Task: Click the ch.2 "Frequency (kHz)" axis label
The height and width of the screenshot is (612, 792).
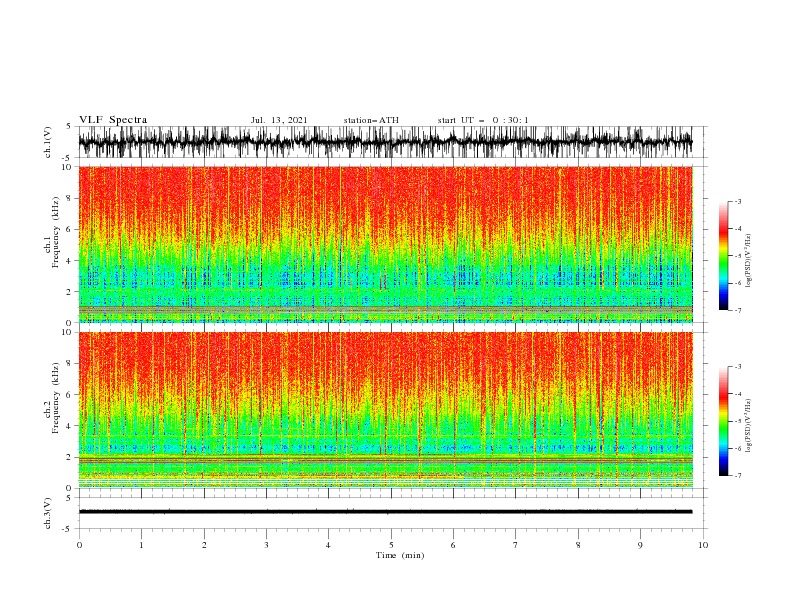Action: (55, 398)
